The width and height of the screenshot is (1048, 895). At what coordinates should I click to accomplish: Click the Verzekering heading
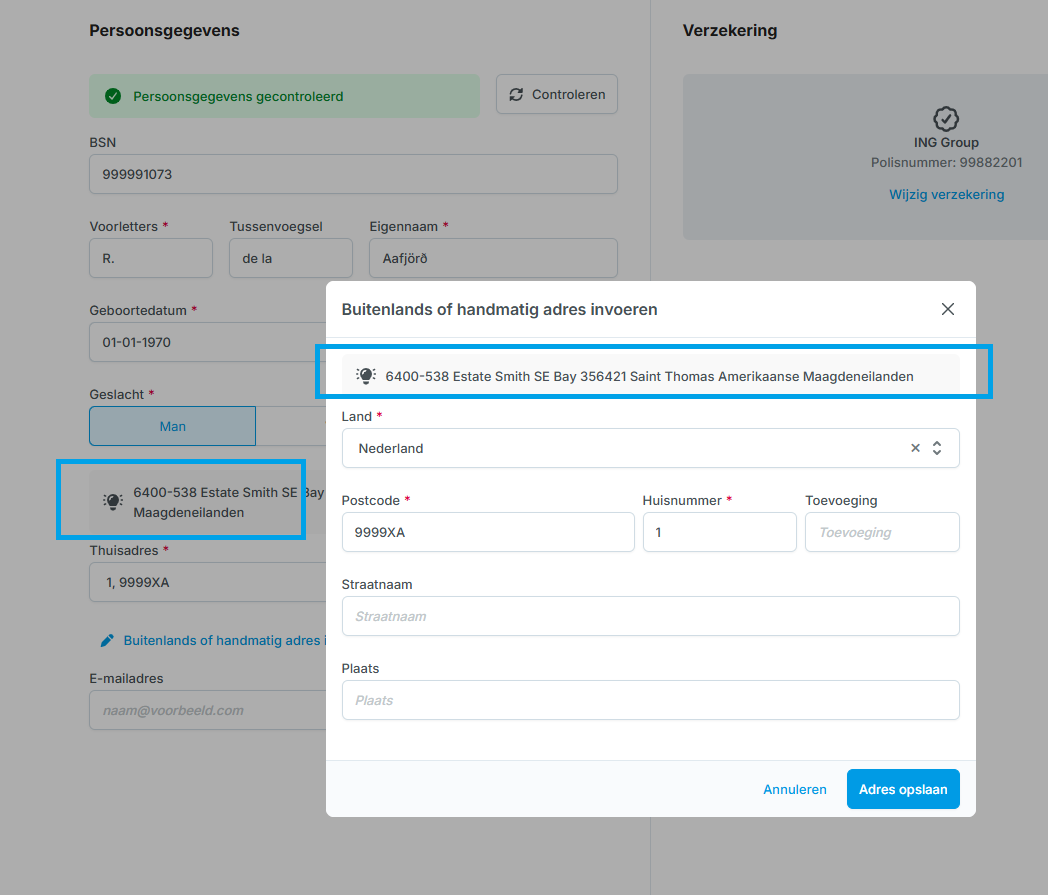click(730, 30)
